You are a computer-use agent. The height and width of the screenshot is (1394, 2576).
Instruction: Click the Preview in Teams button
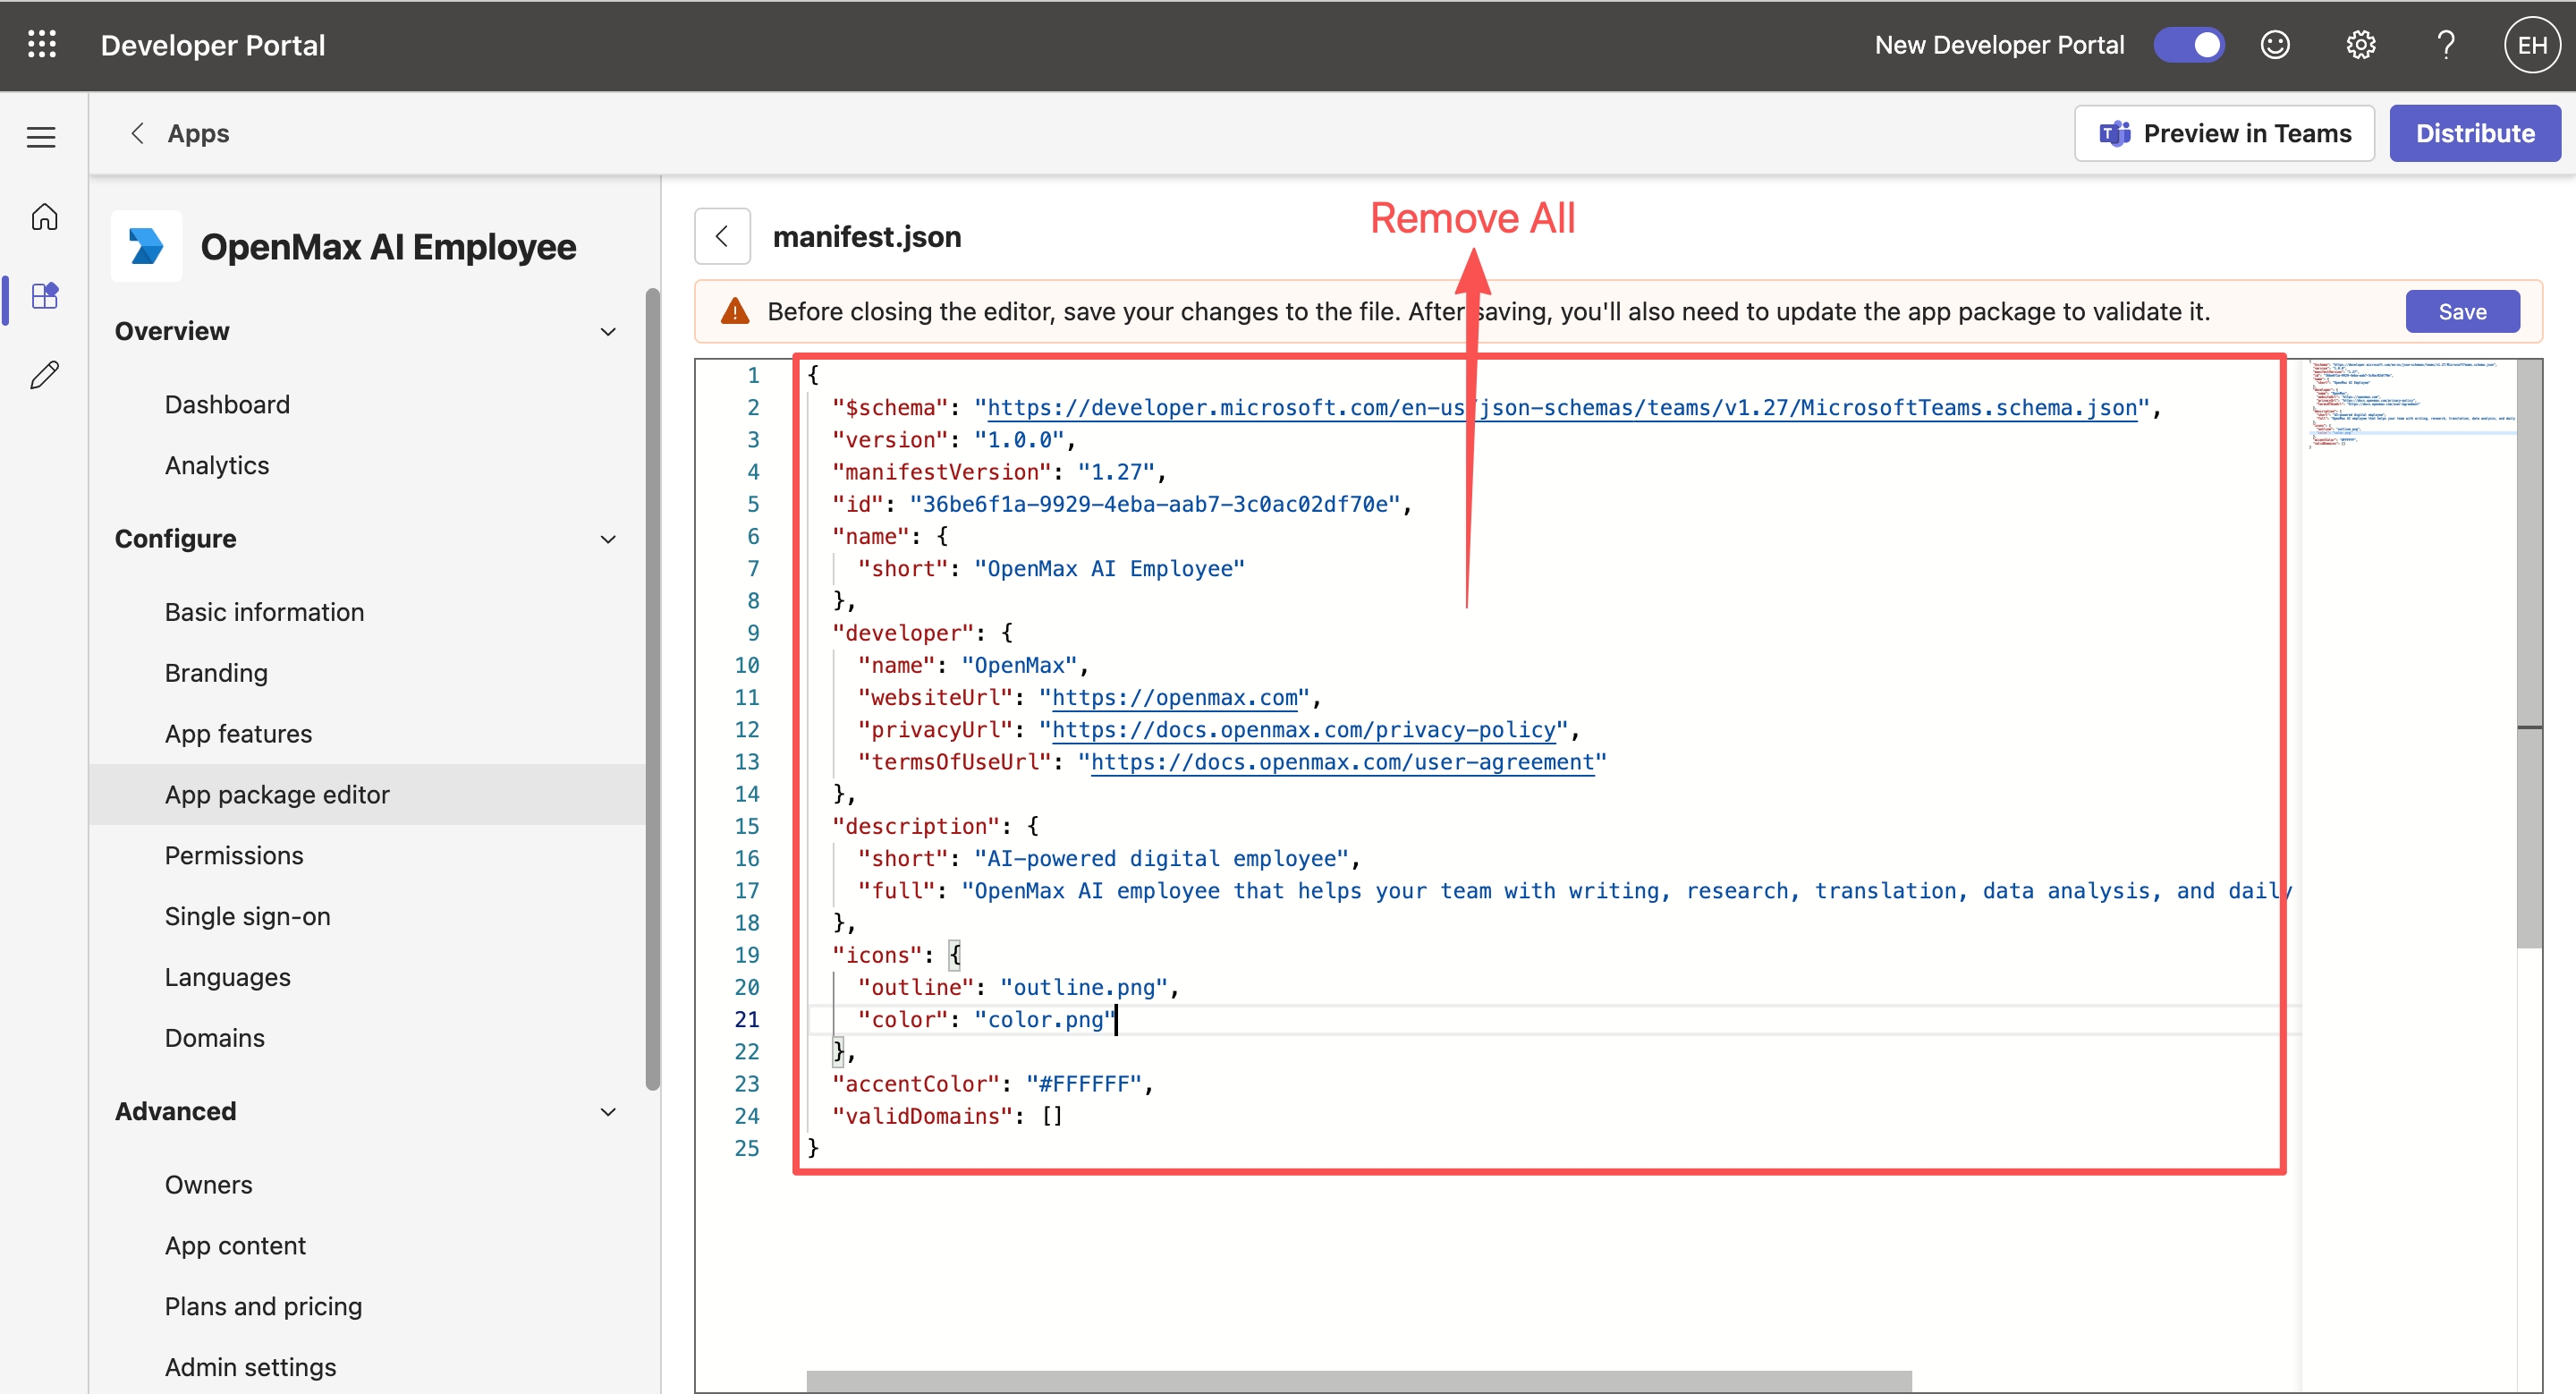(x=2224, y=133)
